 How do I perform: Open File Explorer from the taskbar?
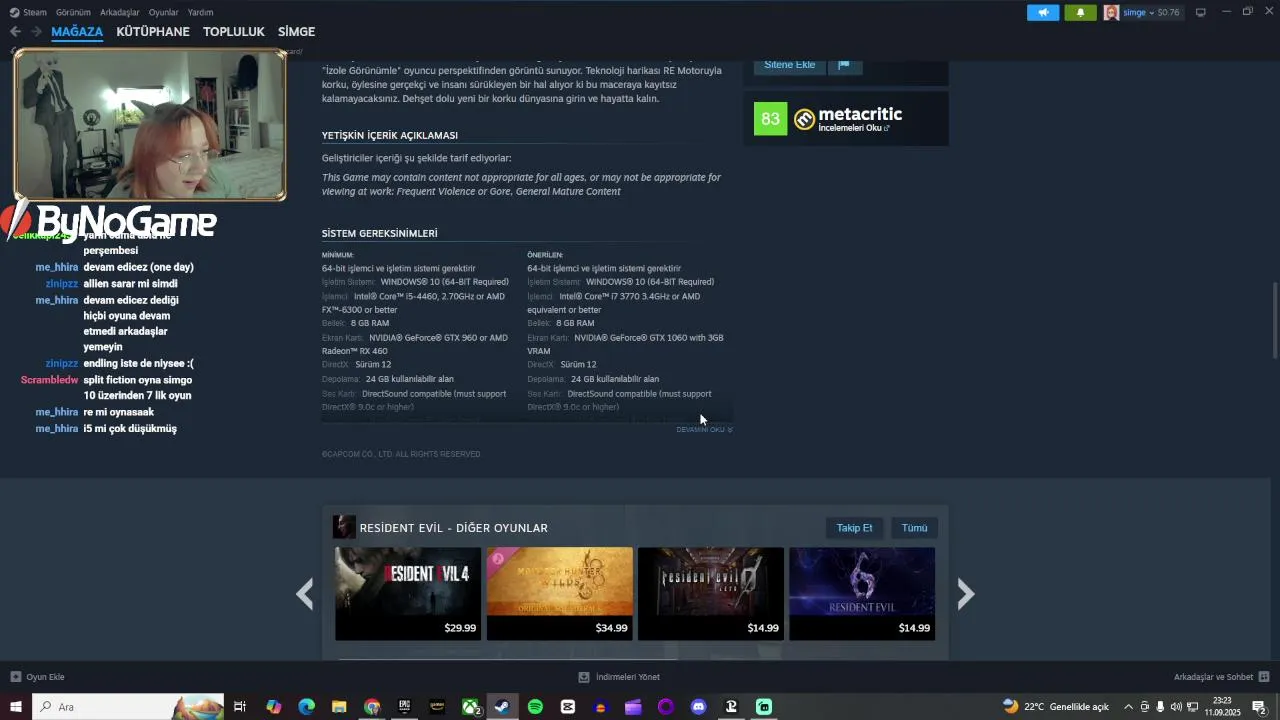click(339, 707)
